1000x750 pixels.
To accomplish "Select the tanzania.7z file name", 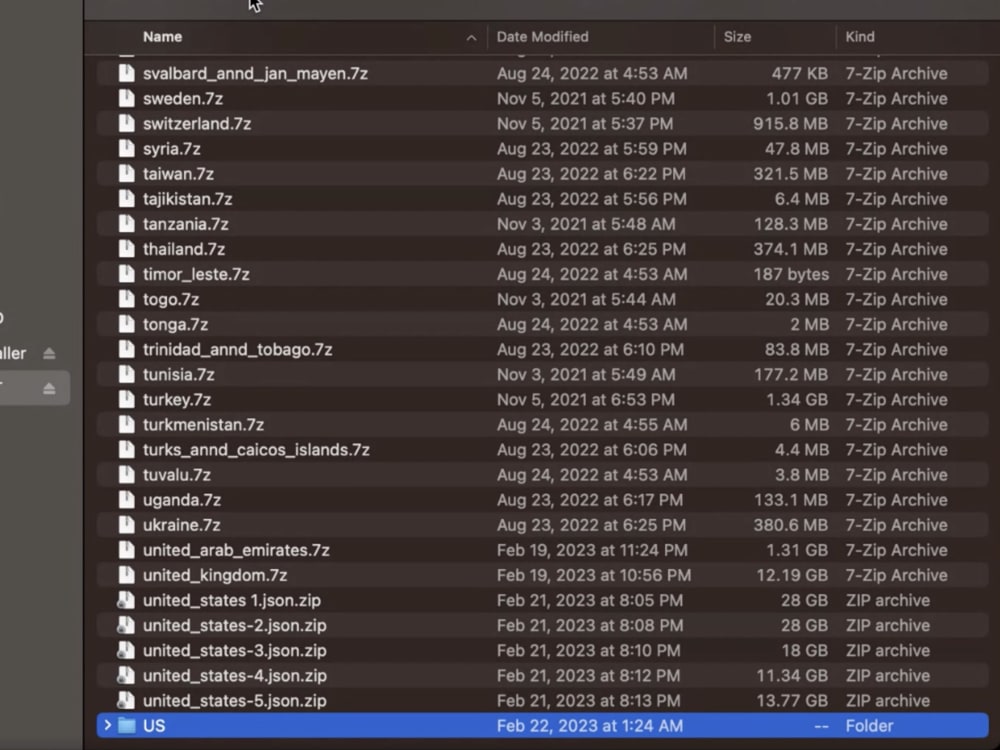I will click(x=186, y=224).
